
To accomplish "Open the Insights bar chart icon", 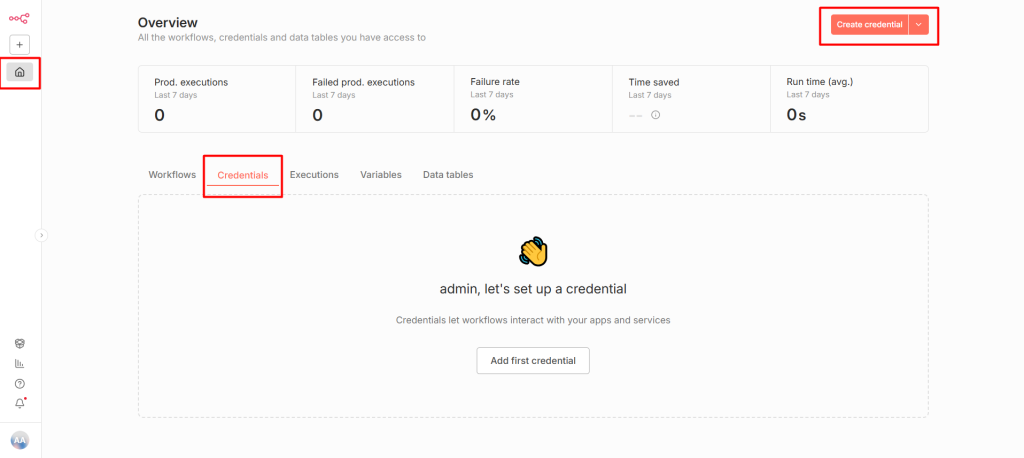I will point(20,364).
